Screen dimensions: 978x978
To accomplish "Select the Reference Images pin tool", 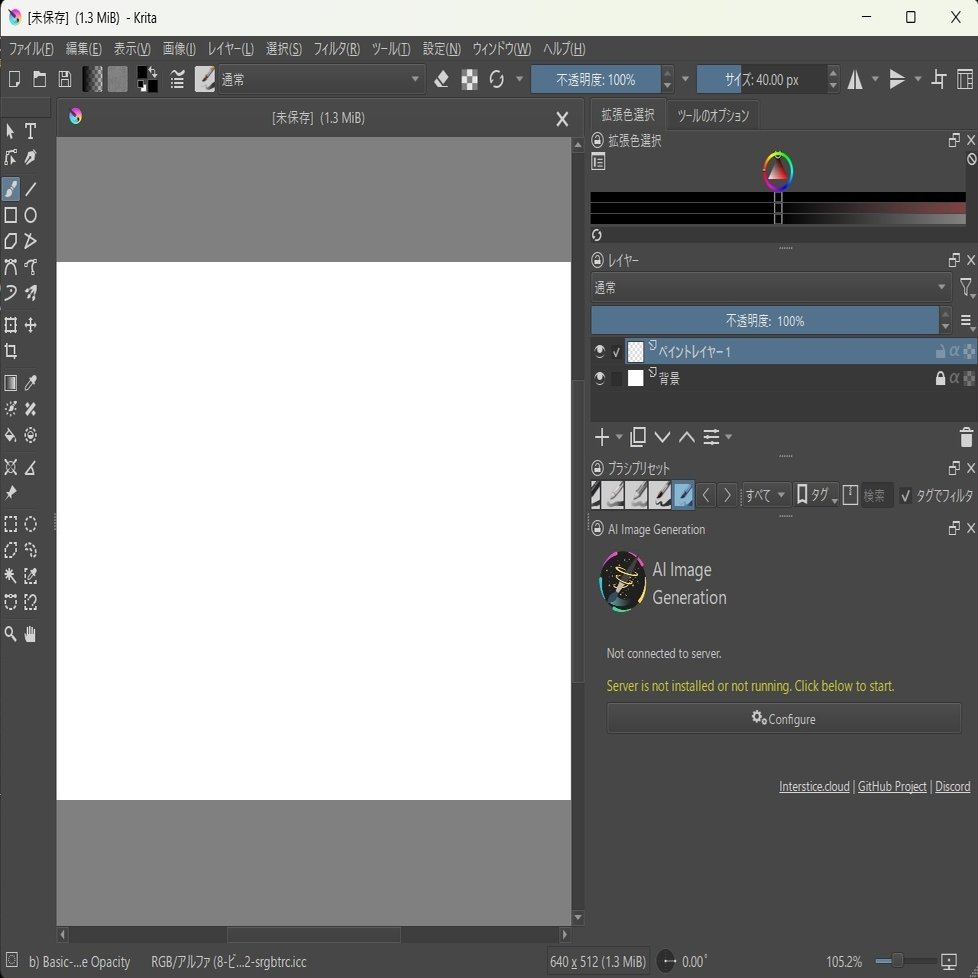I will [11, 493].
